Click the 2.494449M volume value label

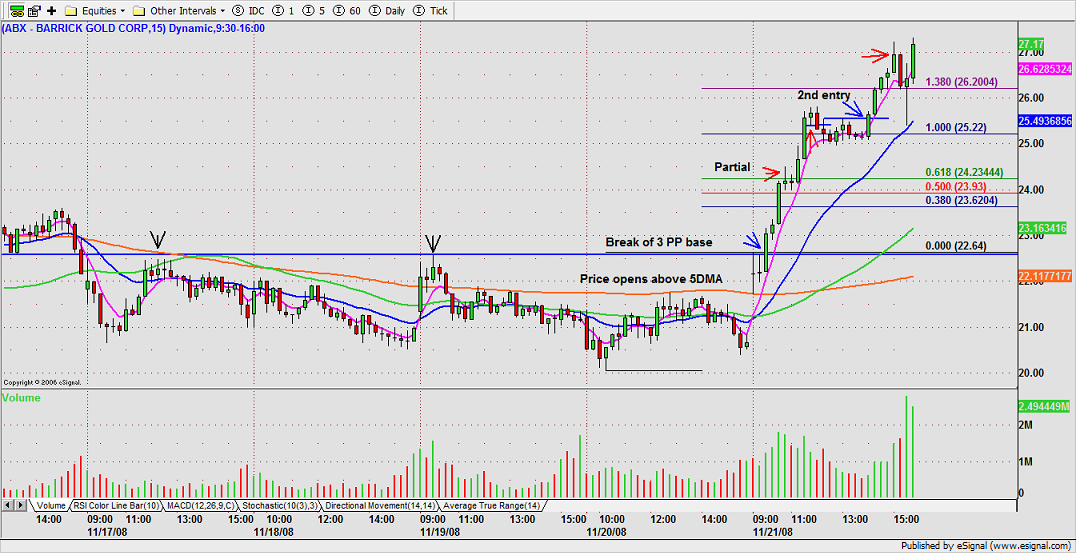(x=1044, y=407)
